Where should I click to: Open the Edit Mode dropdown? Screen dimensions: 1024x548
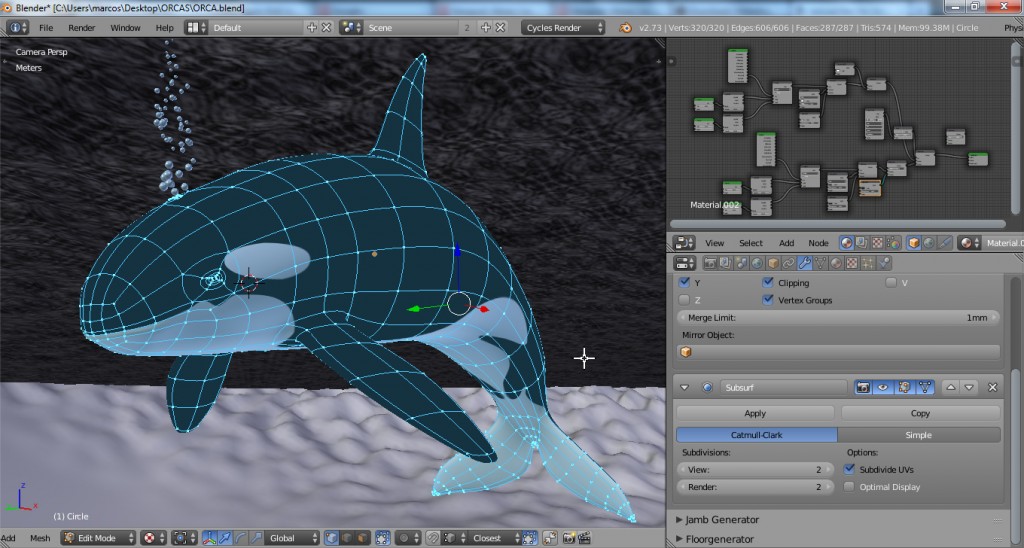(x=97, y=538)
